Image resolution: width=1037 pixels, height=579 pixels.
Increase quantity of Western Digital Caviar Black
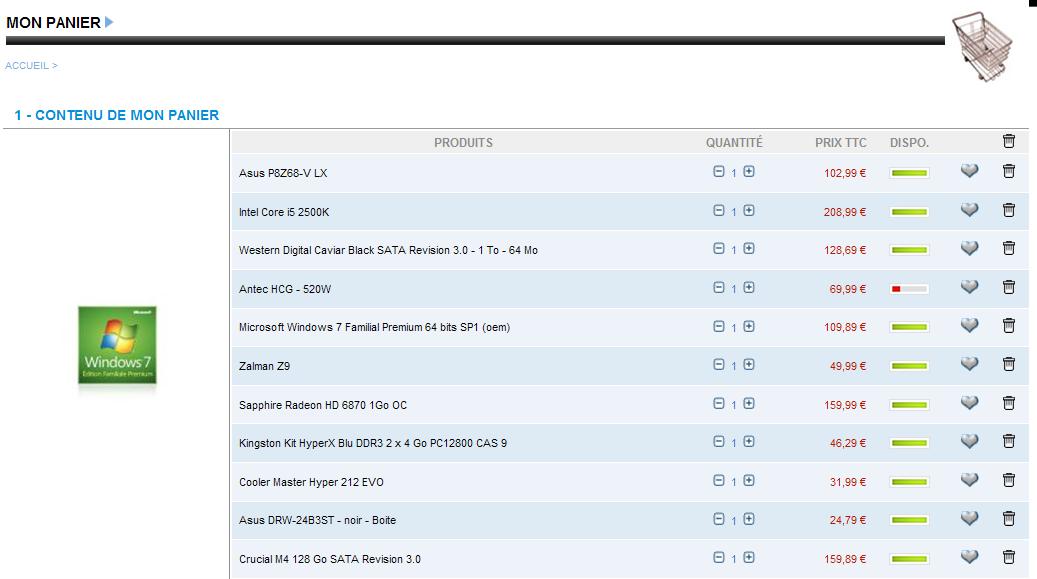pos(749,249)
